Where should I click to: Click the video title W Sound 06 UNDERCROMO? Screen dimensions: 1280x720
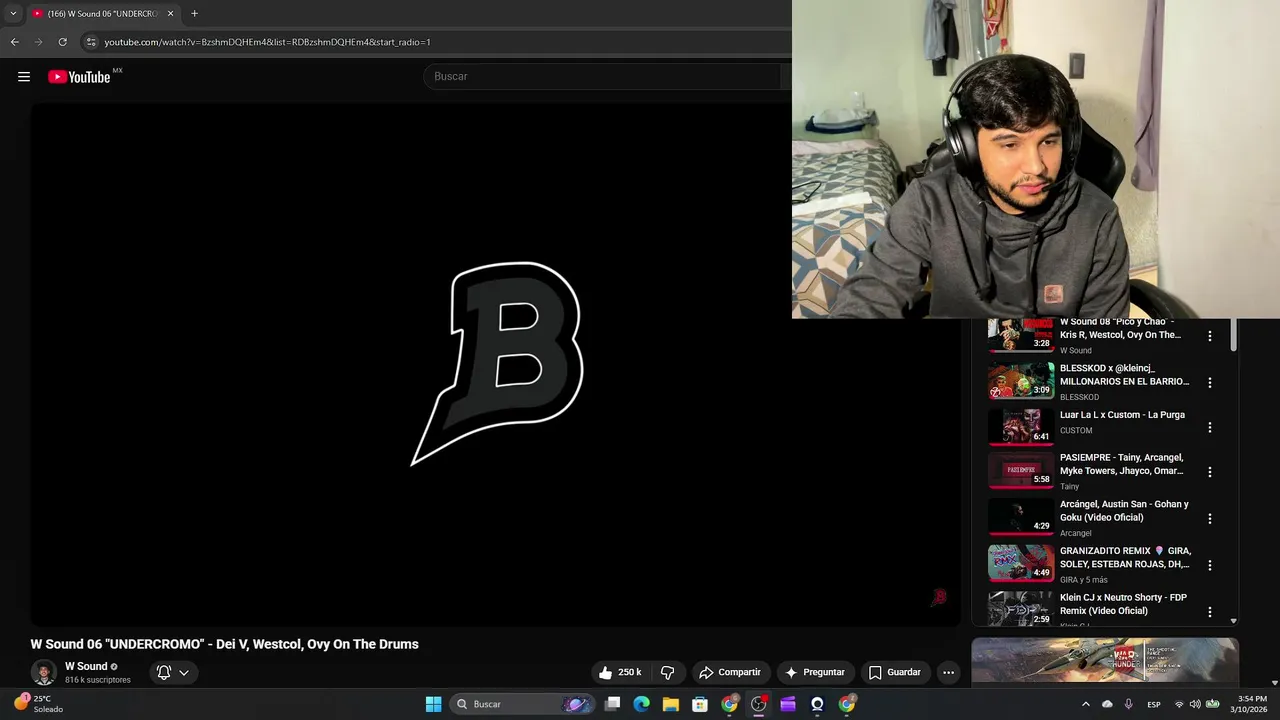coord(225,644)
